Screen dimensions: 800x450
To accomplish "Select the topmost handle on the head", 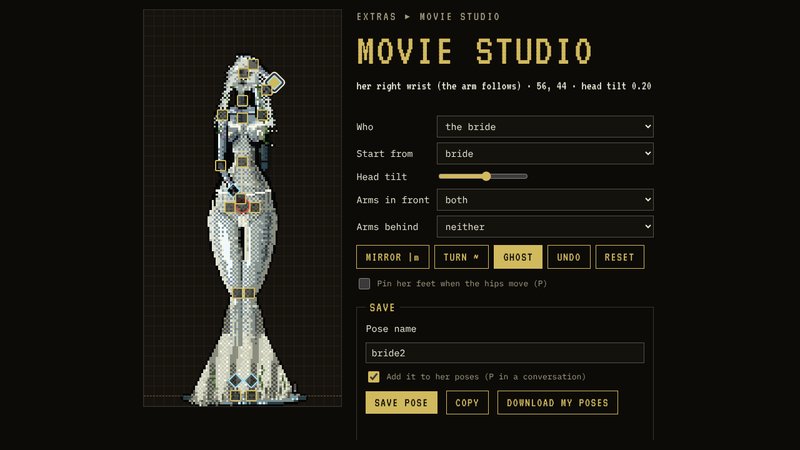I will pos(253,64).
